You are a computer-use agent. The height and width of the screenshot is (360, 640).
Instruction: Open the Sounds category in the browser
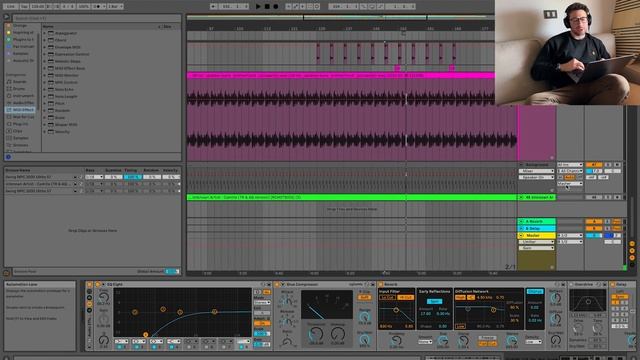[x=19, y=82]
